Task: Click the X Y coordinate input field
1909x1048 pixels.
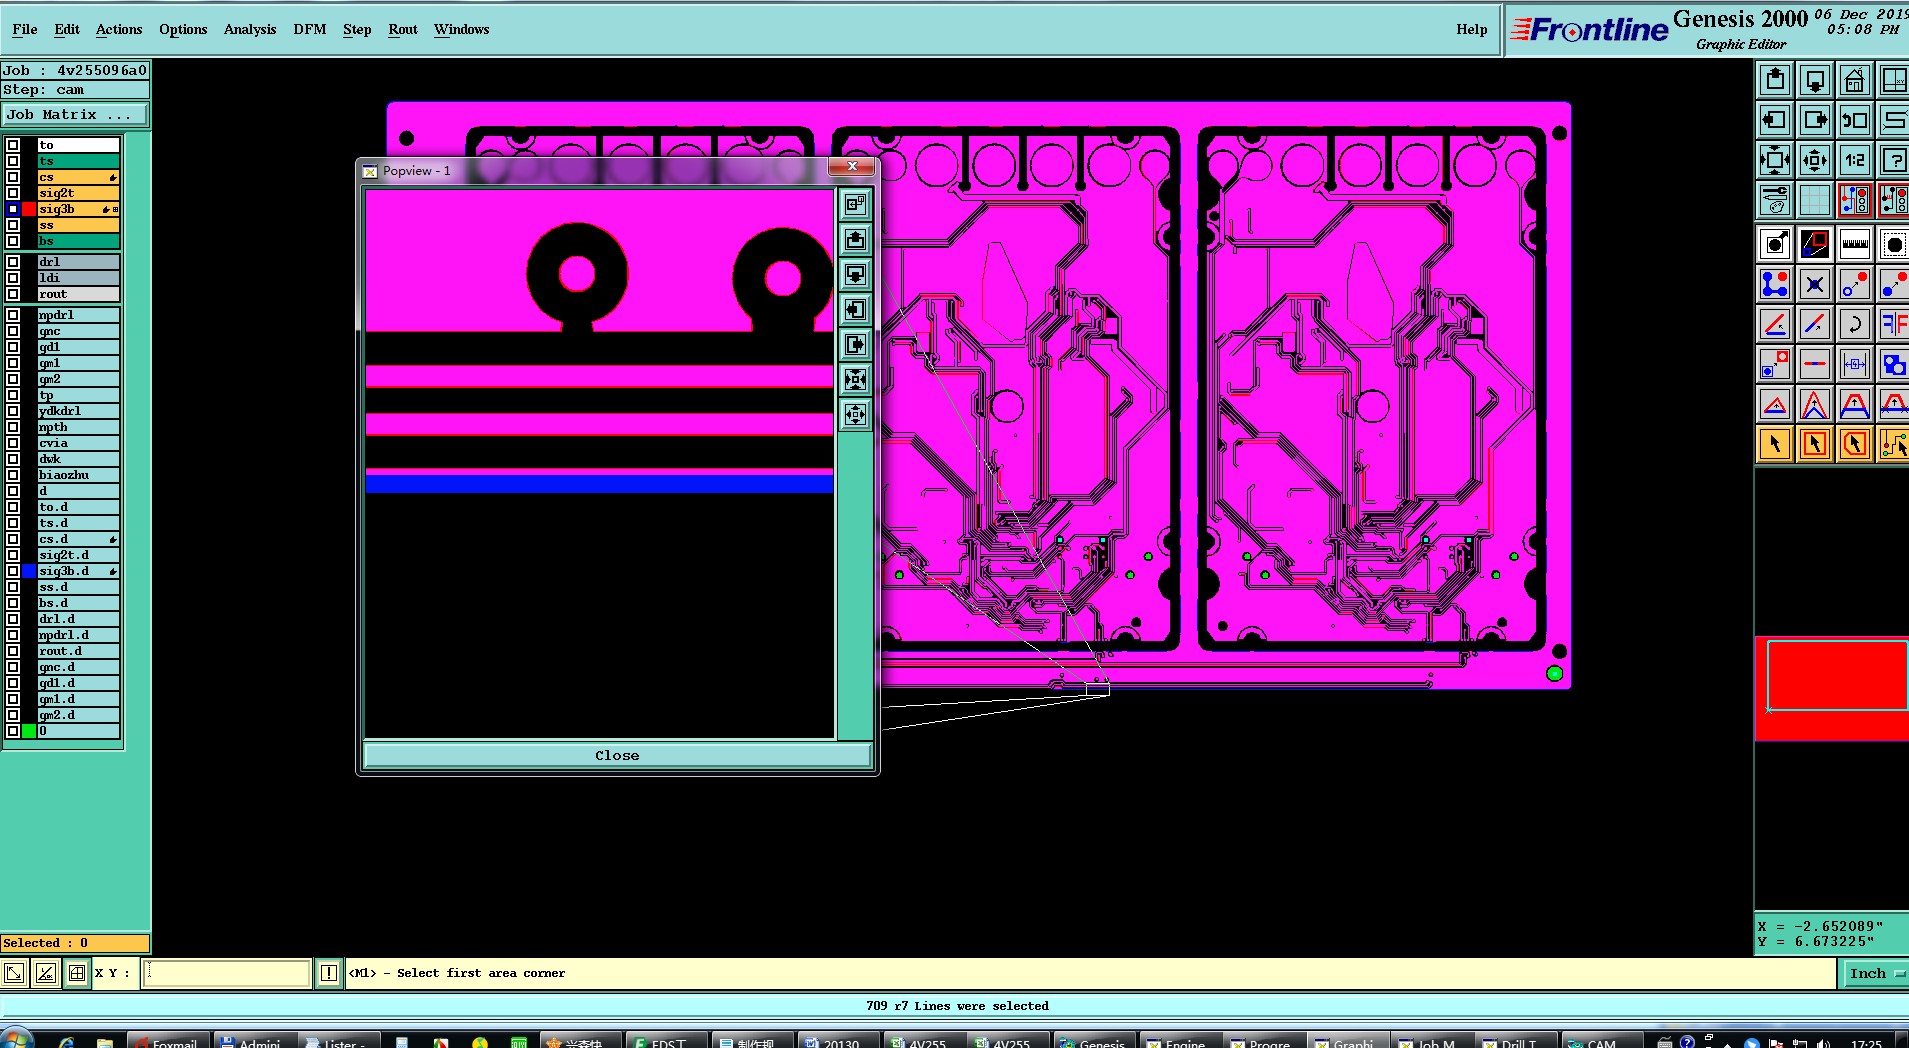Action: pos(226,973)
